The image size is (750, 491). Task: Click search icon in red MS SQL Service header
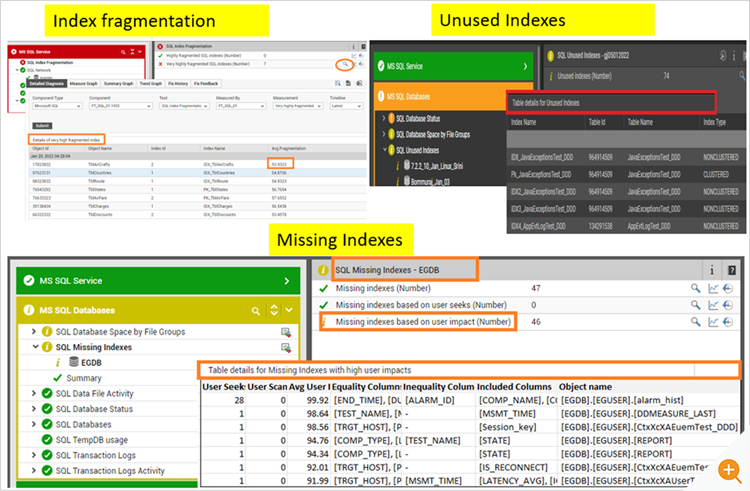tap(123, 52)
